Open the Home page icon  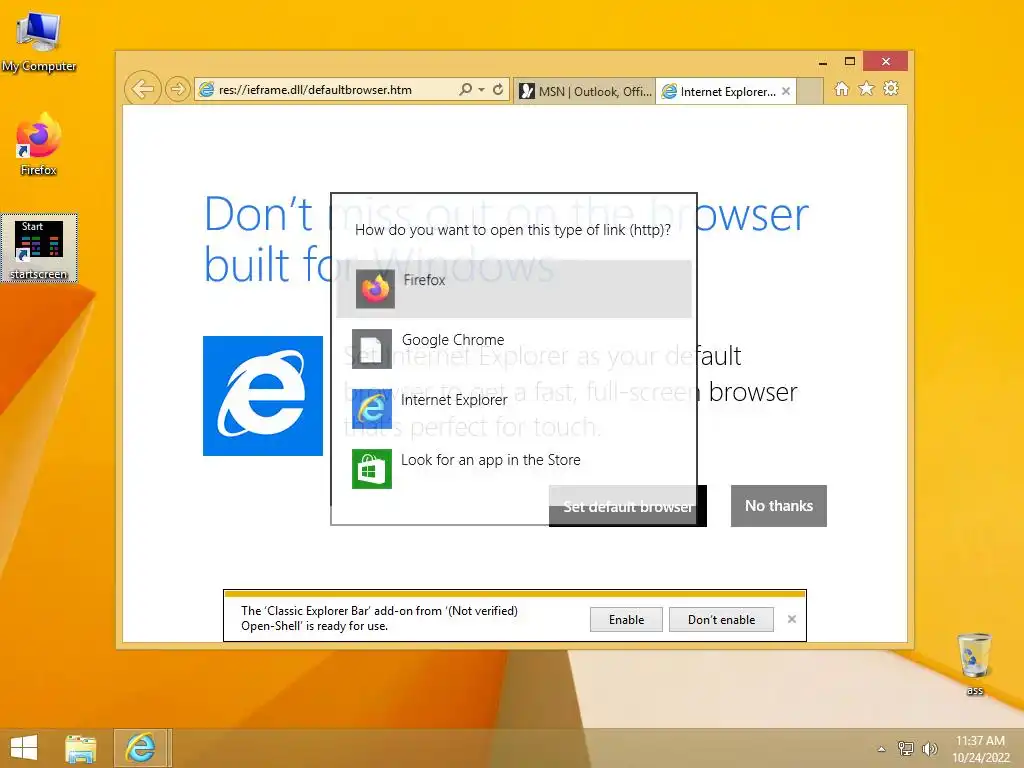click(842, 89)
